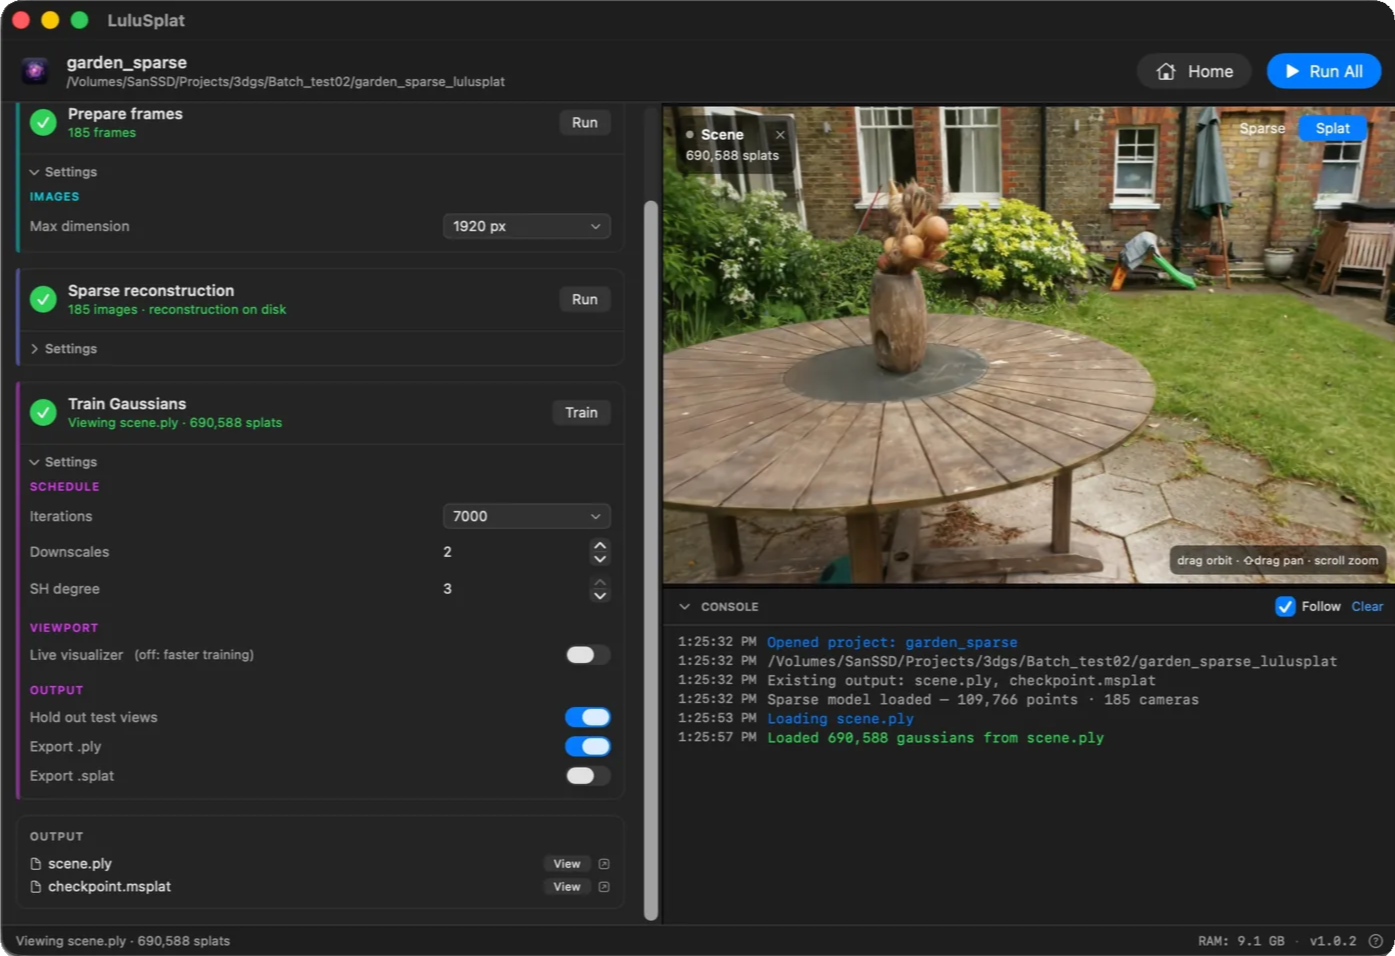Uncheck the console Follow checkbox
This screenshot has height=956, width=1395.
tap(1285, 607)
